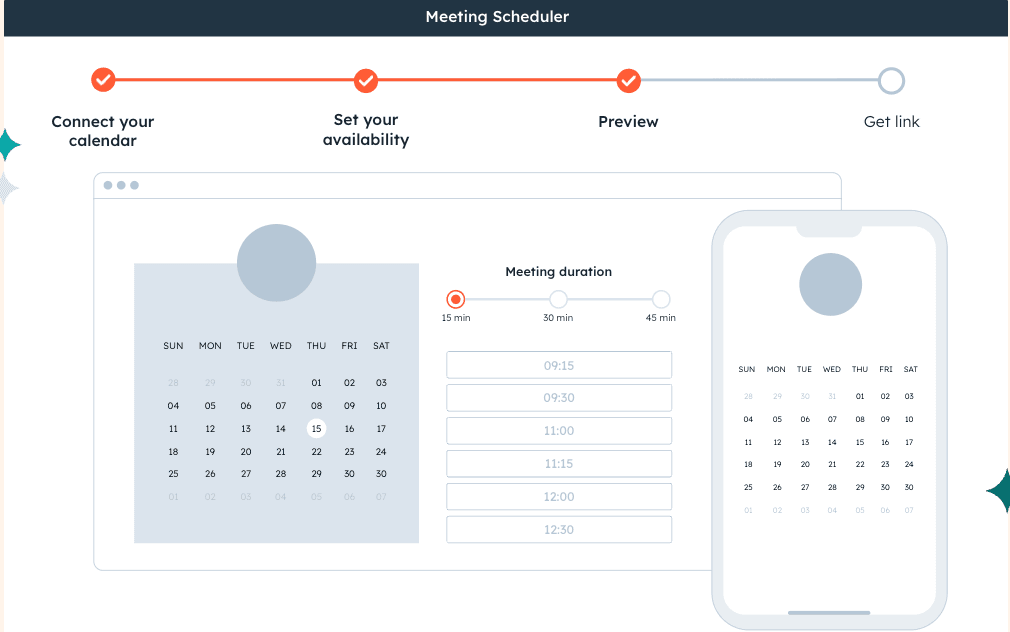Select the 30 min meeting duration

click(x=558, y=299)
